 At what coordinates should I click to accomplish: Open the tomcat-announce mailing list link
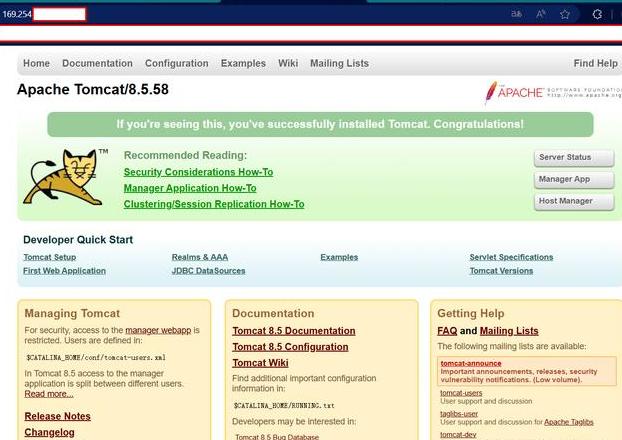coord(471,363)
